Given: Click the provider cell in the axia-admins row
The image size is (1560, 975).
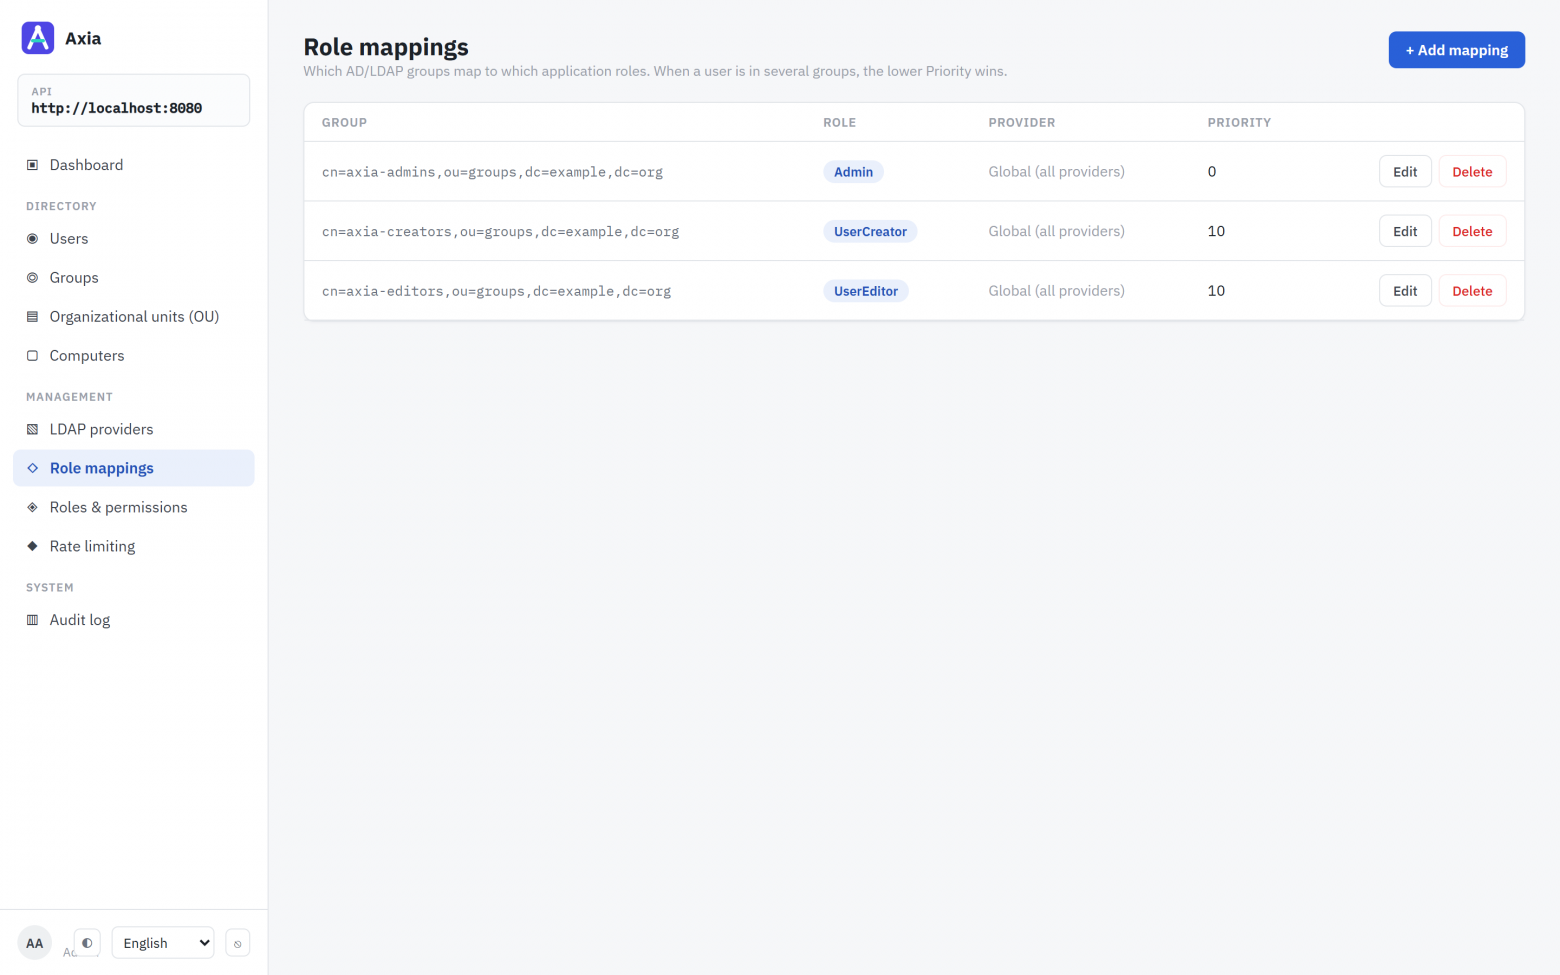Looking at the screenshot, I should 1056,172.
